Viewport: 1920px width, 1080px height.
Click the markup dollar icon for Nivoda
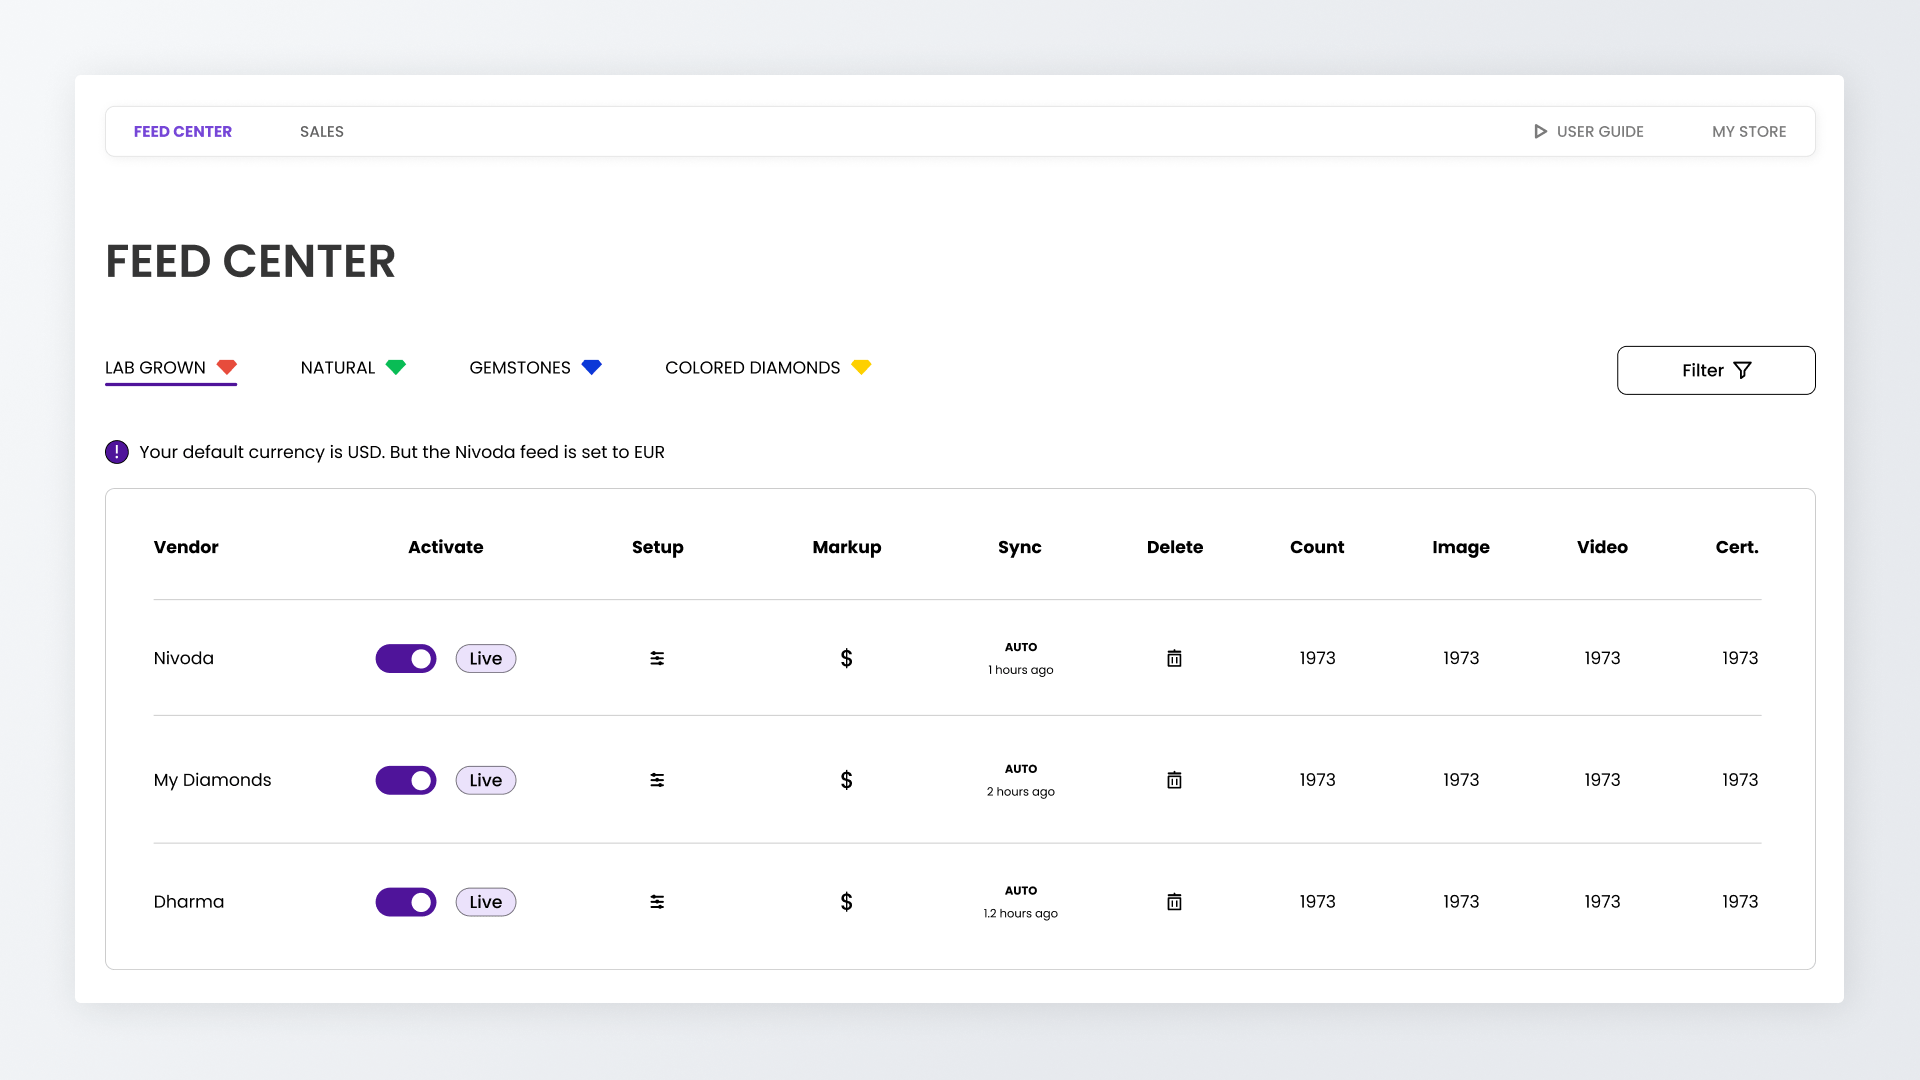846,658
